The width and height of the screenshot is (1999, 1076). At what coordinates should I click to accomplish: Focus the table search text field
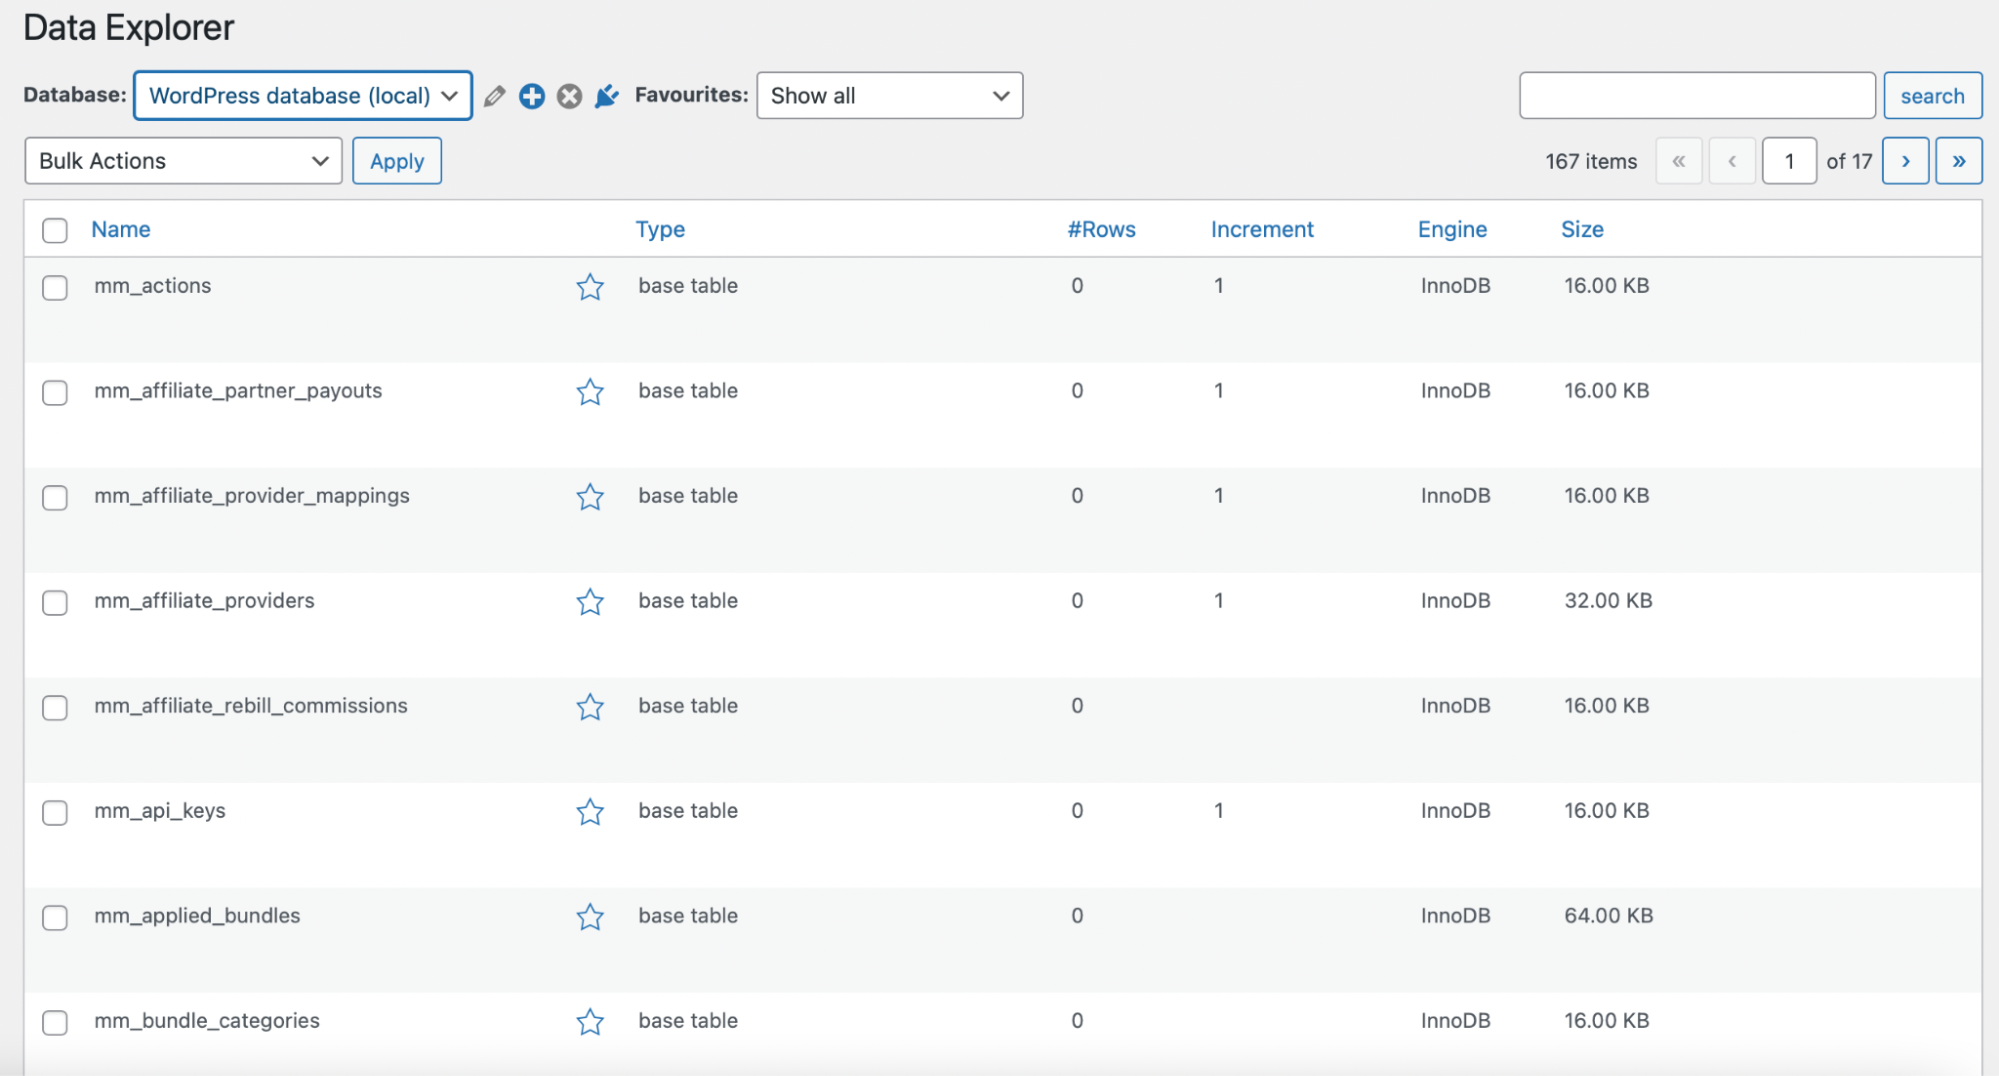click(x=1696, y=96)
